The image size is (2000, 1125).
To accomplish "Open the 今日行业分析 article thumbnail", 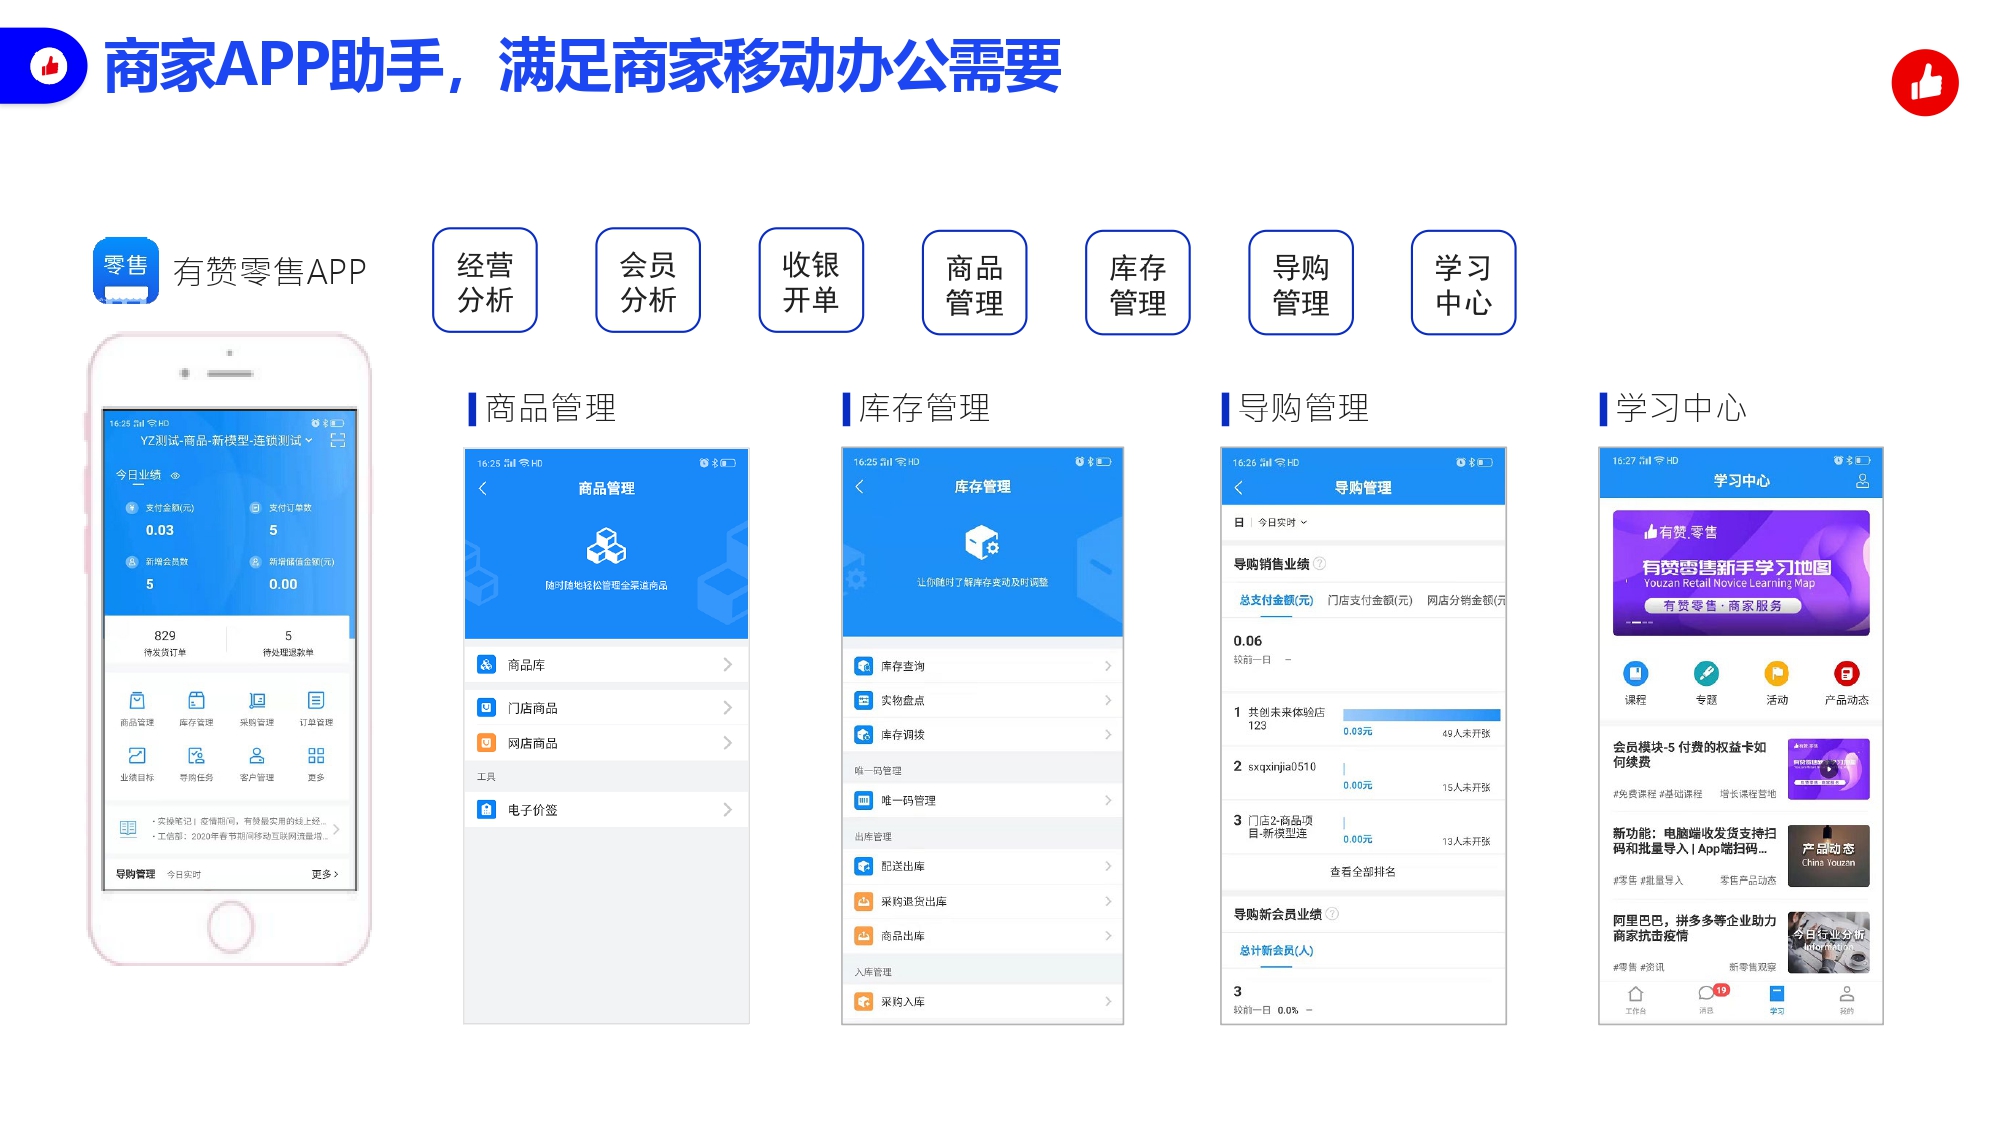I will click(x=1828, y=943).
